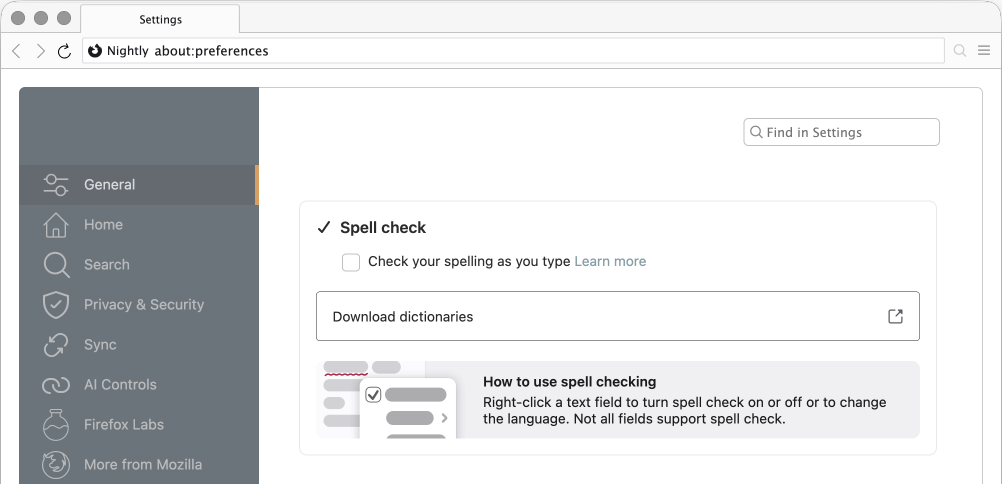Reload the page with the refresh icon
This screenshot has width=1002, height=484.
(64, 51)
